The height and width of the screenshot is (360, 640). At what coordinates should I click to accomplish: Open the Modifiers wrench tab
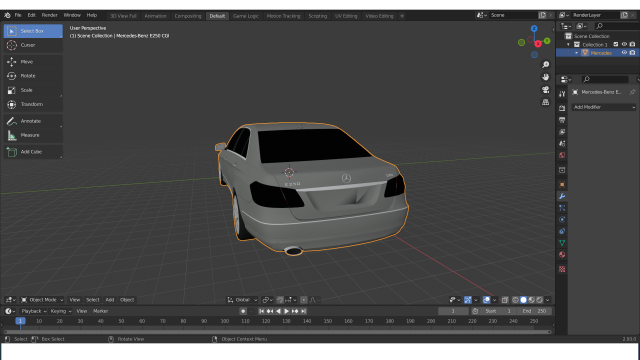coord(562,196)
